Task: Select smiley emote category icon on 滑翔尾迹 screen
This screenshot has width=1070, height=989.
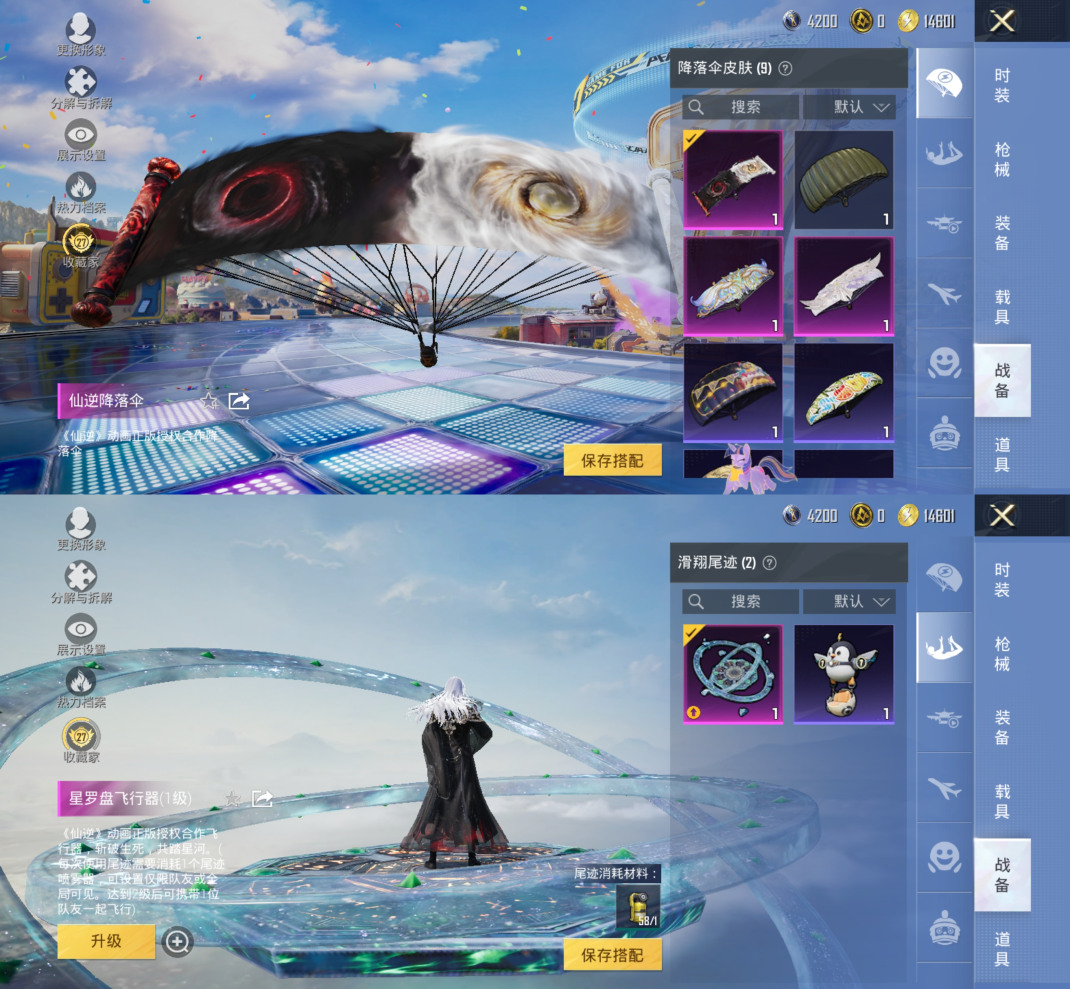Action: [x=944, y=858]
